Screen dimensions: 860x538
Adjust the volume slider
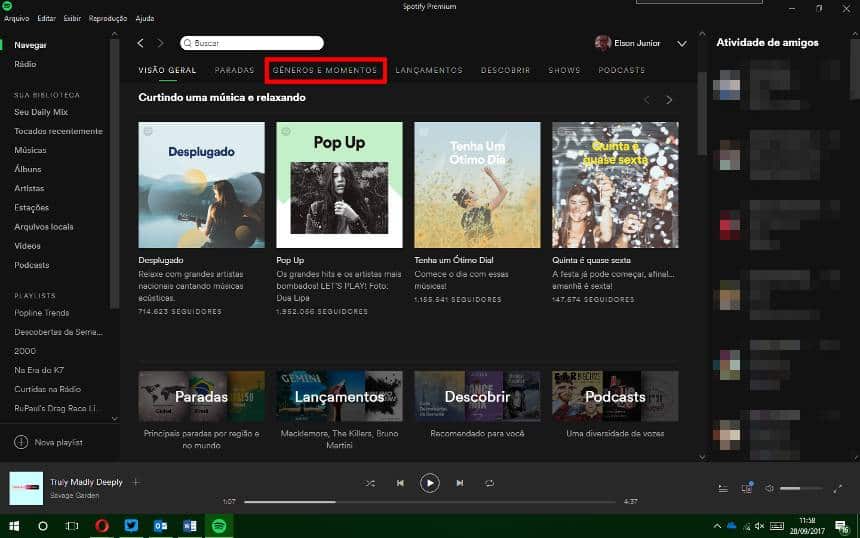pyautogui.click(x=801, y=488)
